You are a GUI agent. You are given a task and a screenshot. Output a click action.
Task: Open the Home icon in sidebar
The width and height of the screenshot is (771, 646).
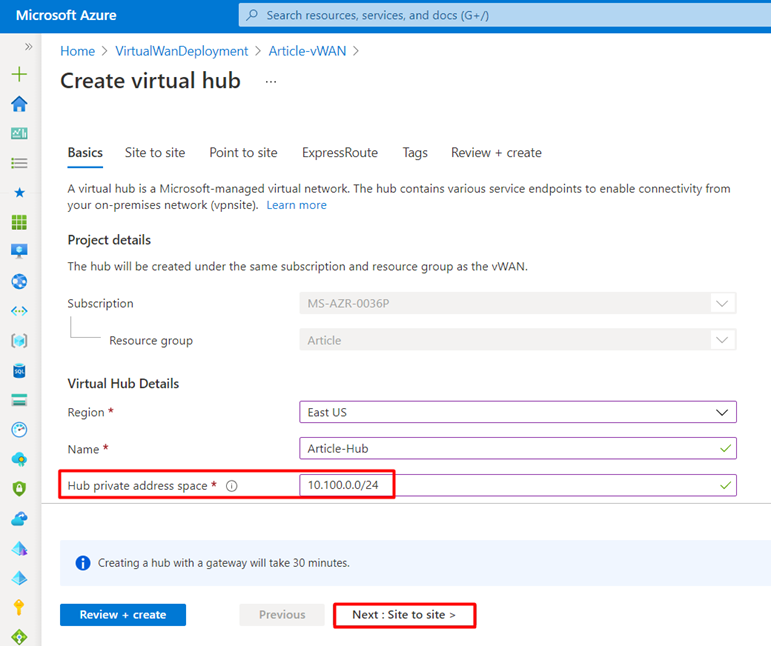click(19, 104)
